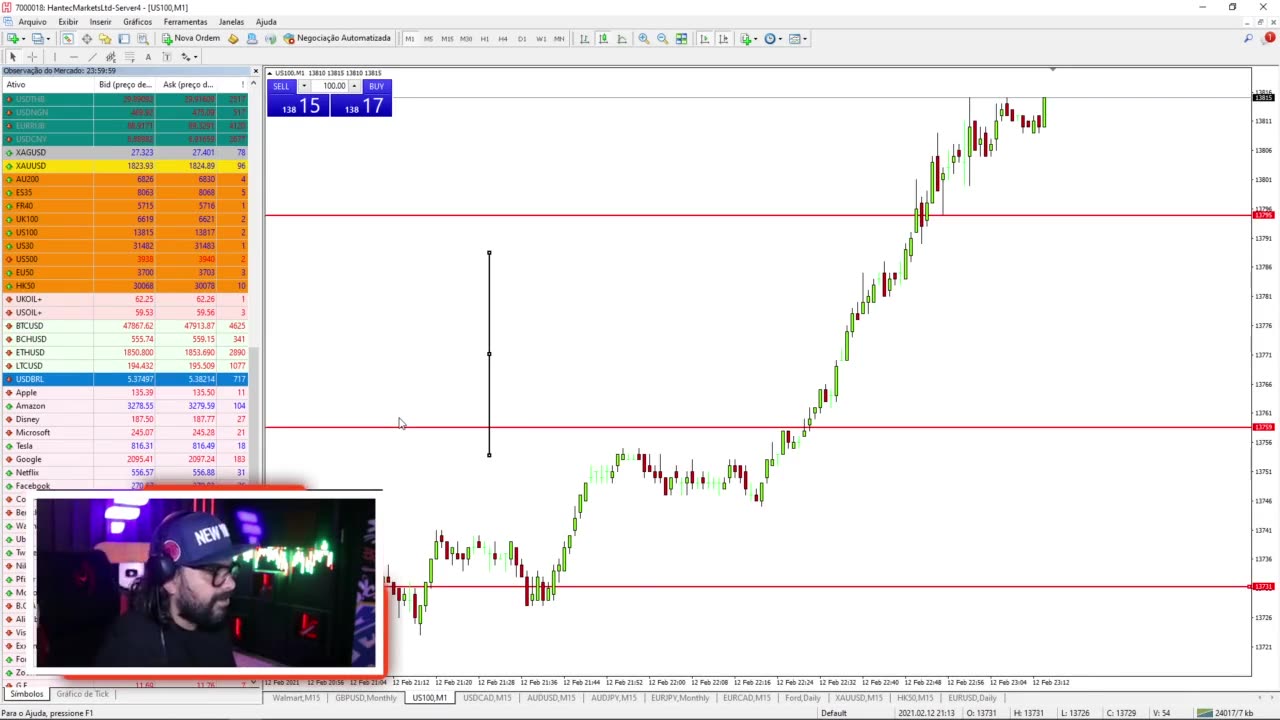Select the XAUUSD row in Market Watch
This screenshot has height=720, width=1280.
(125, 166)
